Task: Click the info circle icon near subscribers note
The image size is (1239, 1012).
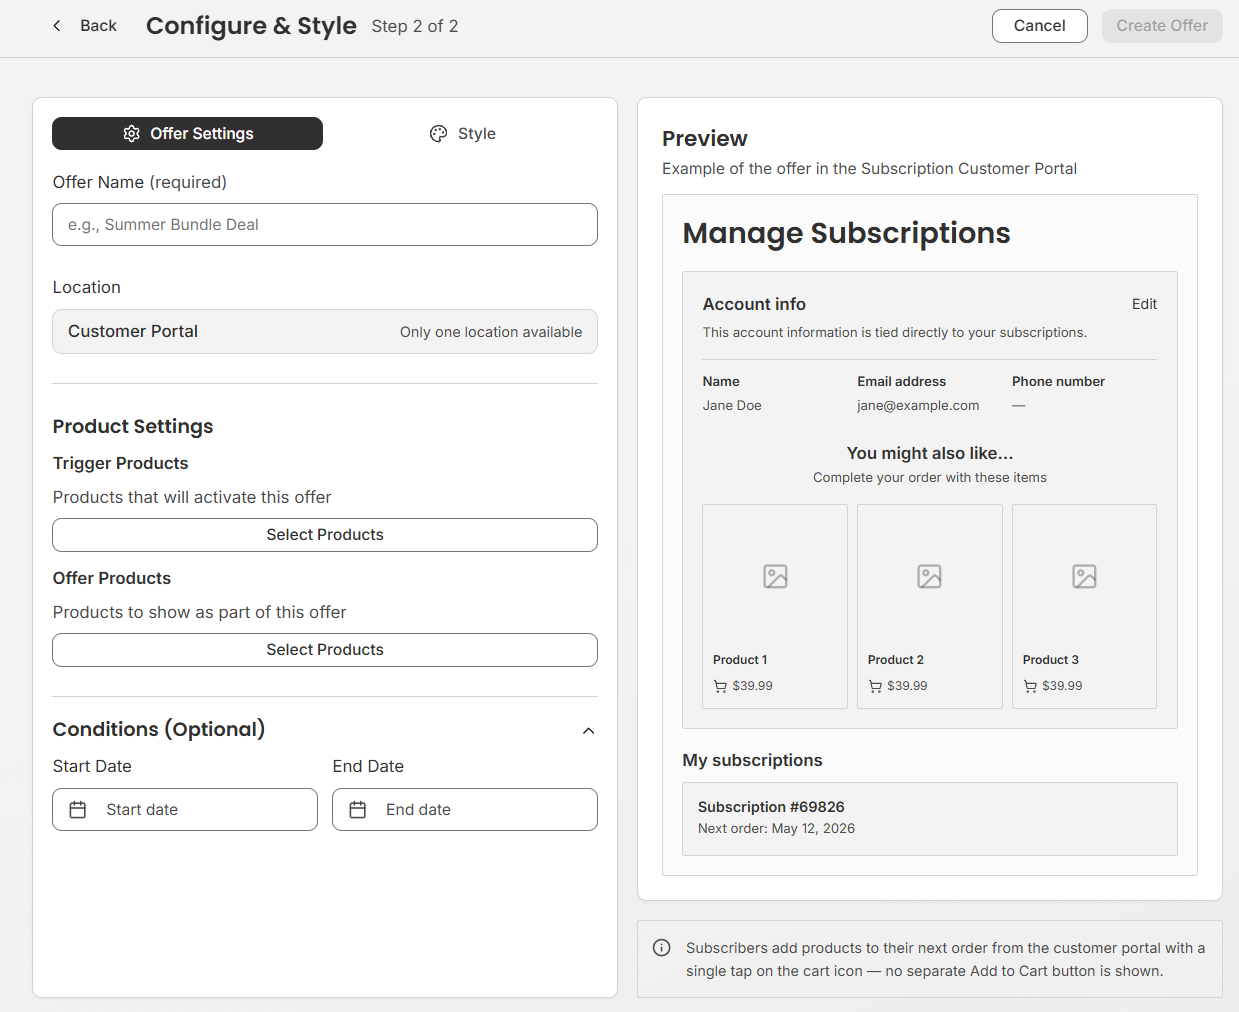Action: 662,948
